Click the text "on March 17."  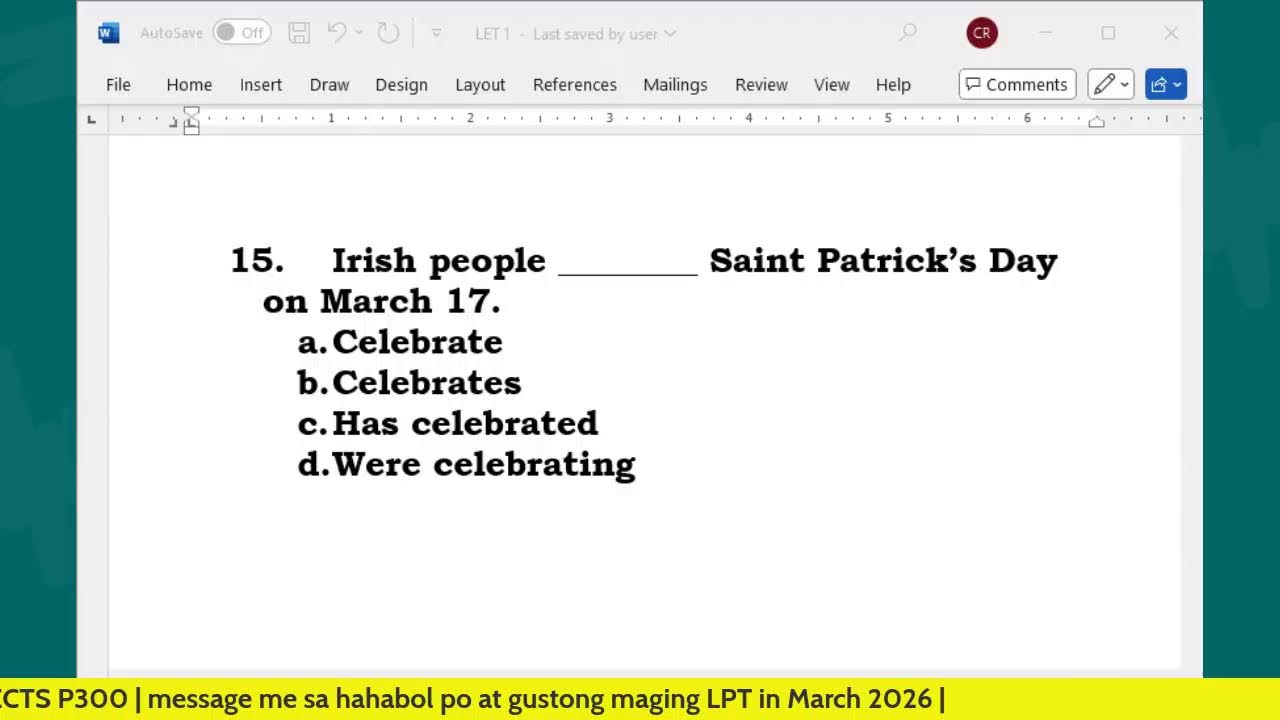[381, 301]
